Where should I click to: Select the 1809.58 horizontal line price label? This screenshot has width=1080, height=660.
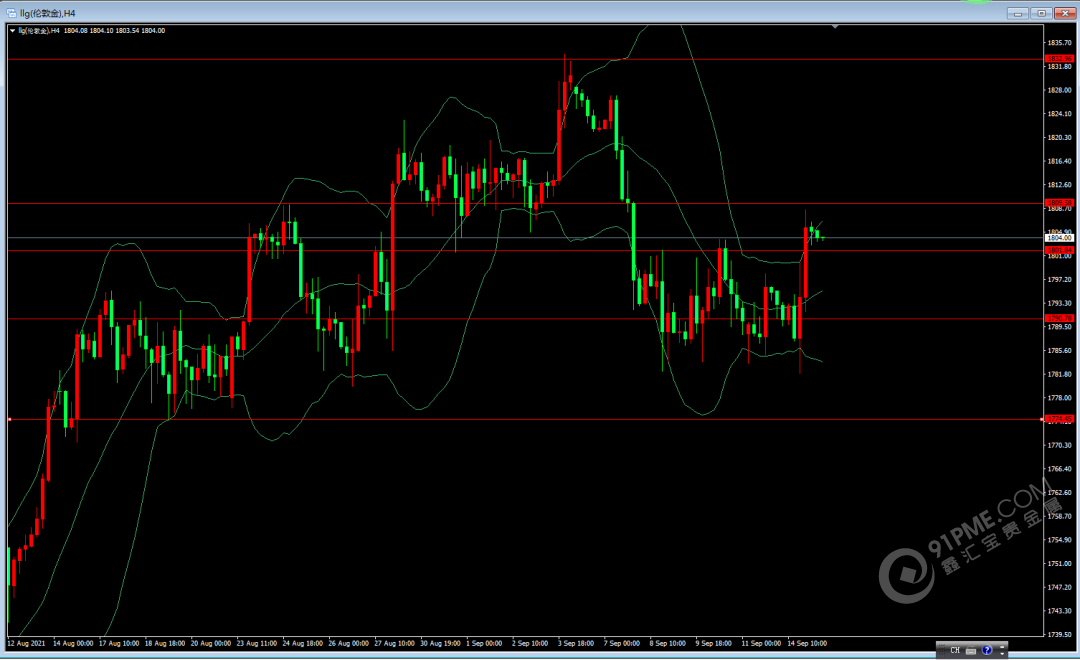(x=1059, y=203)
